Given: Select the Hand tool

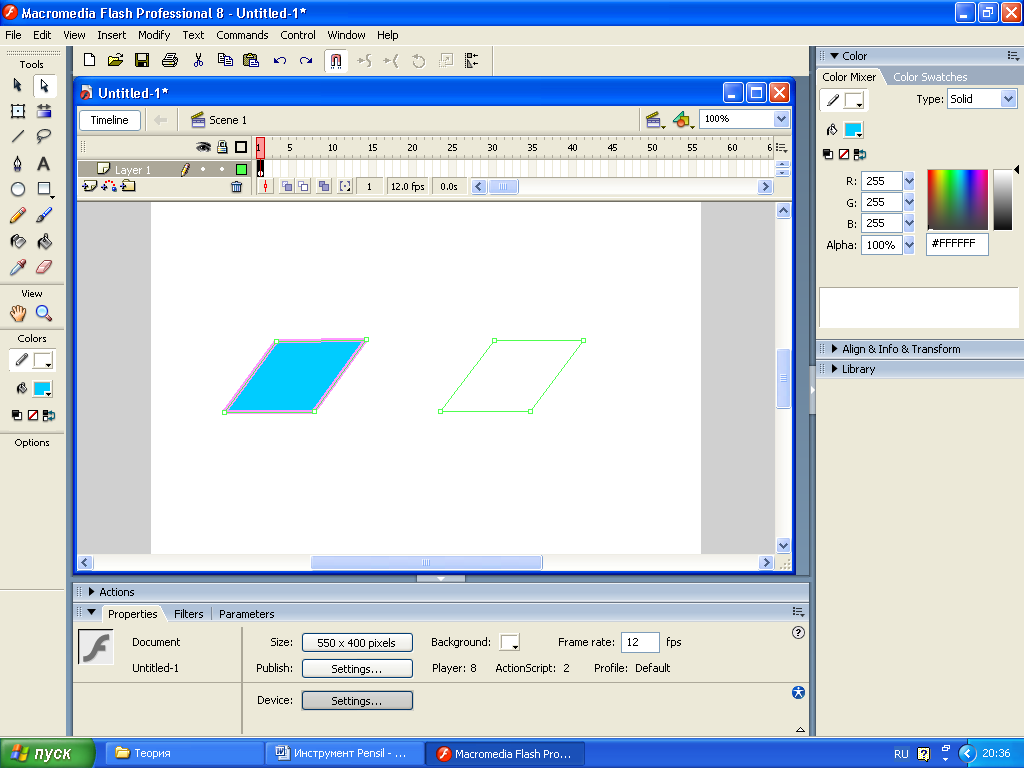Looking at the screenshot, I should point(18,313).
